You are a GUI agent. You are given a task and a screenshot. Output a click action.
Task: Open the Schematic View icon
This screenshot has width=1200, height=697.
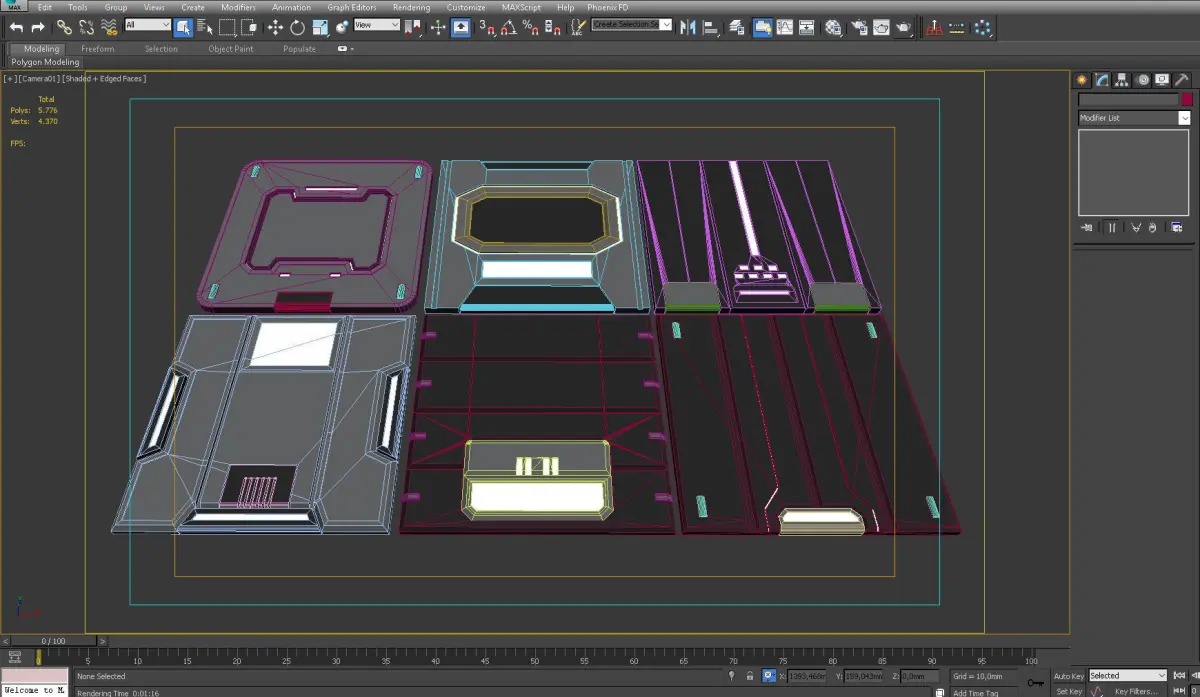(x=806, y=27)
